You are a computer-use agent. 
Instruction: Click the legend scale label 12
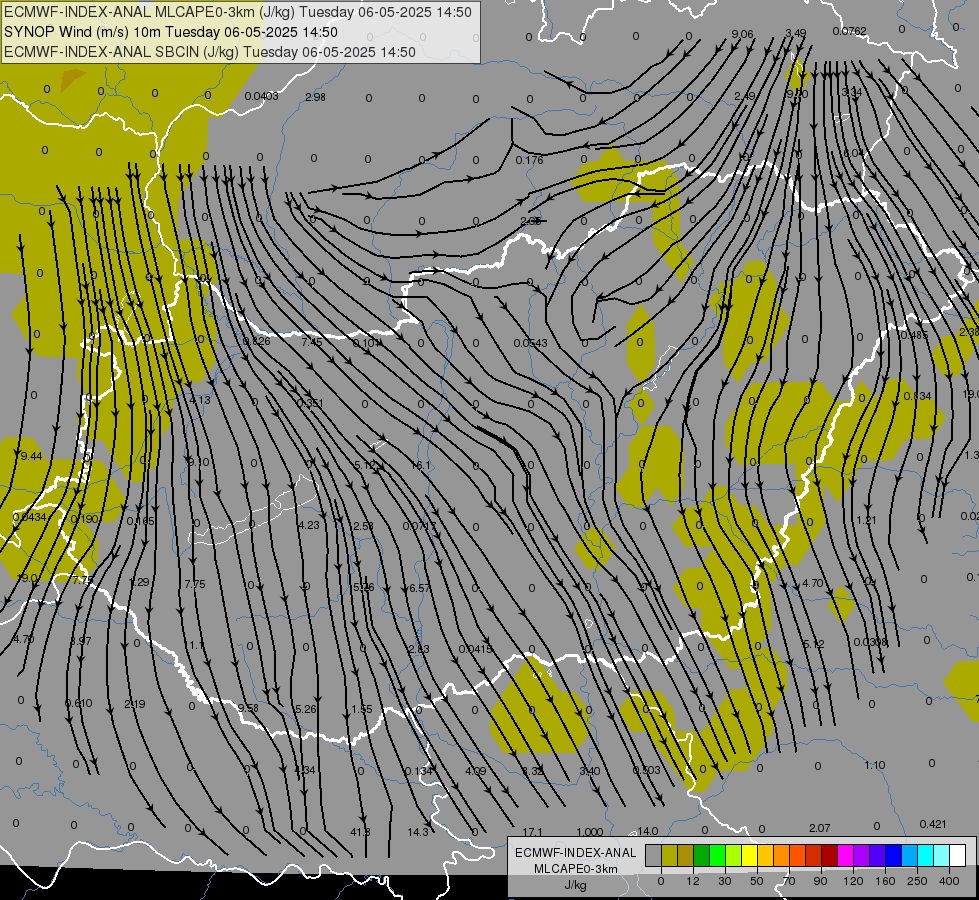click(x=692, y=881)
